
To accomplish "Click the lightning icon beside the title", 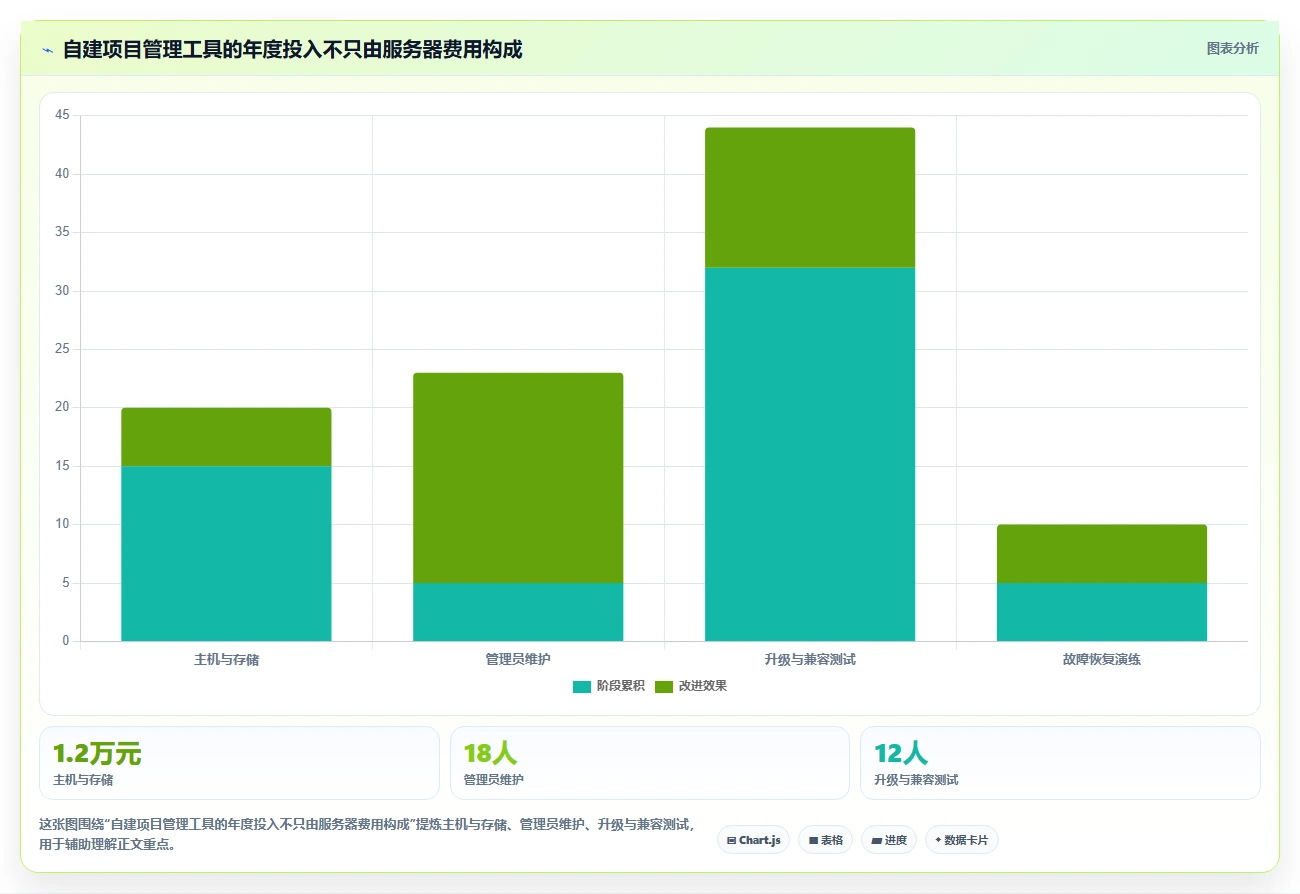I will pyautogui.click(x=48, y=50).
